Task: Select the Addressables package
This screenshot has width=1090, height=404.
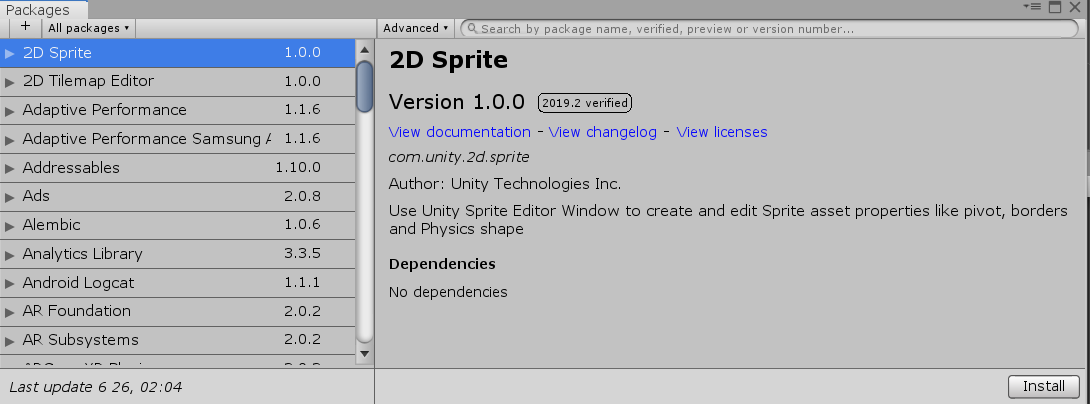Action: (x=177, y=168)
